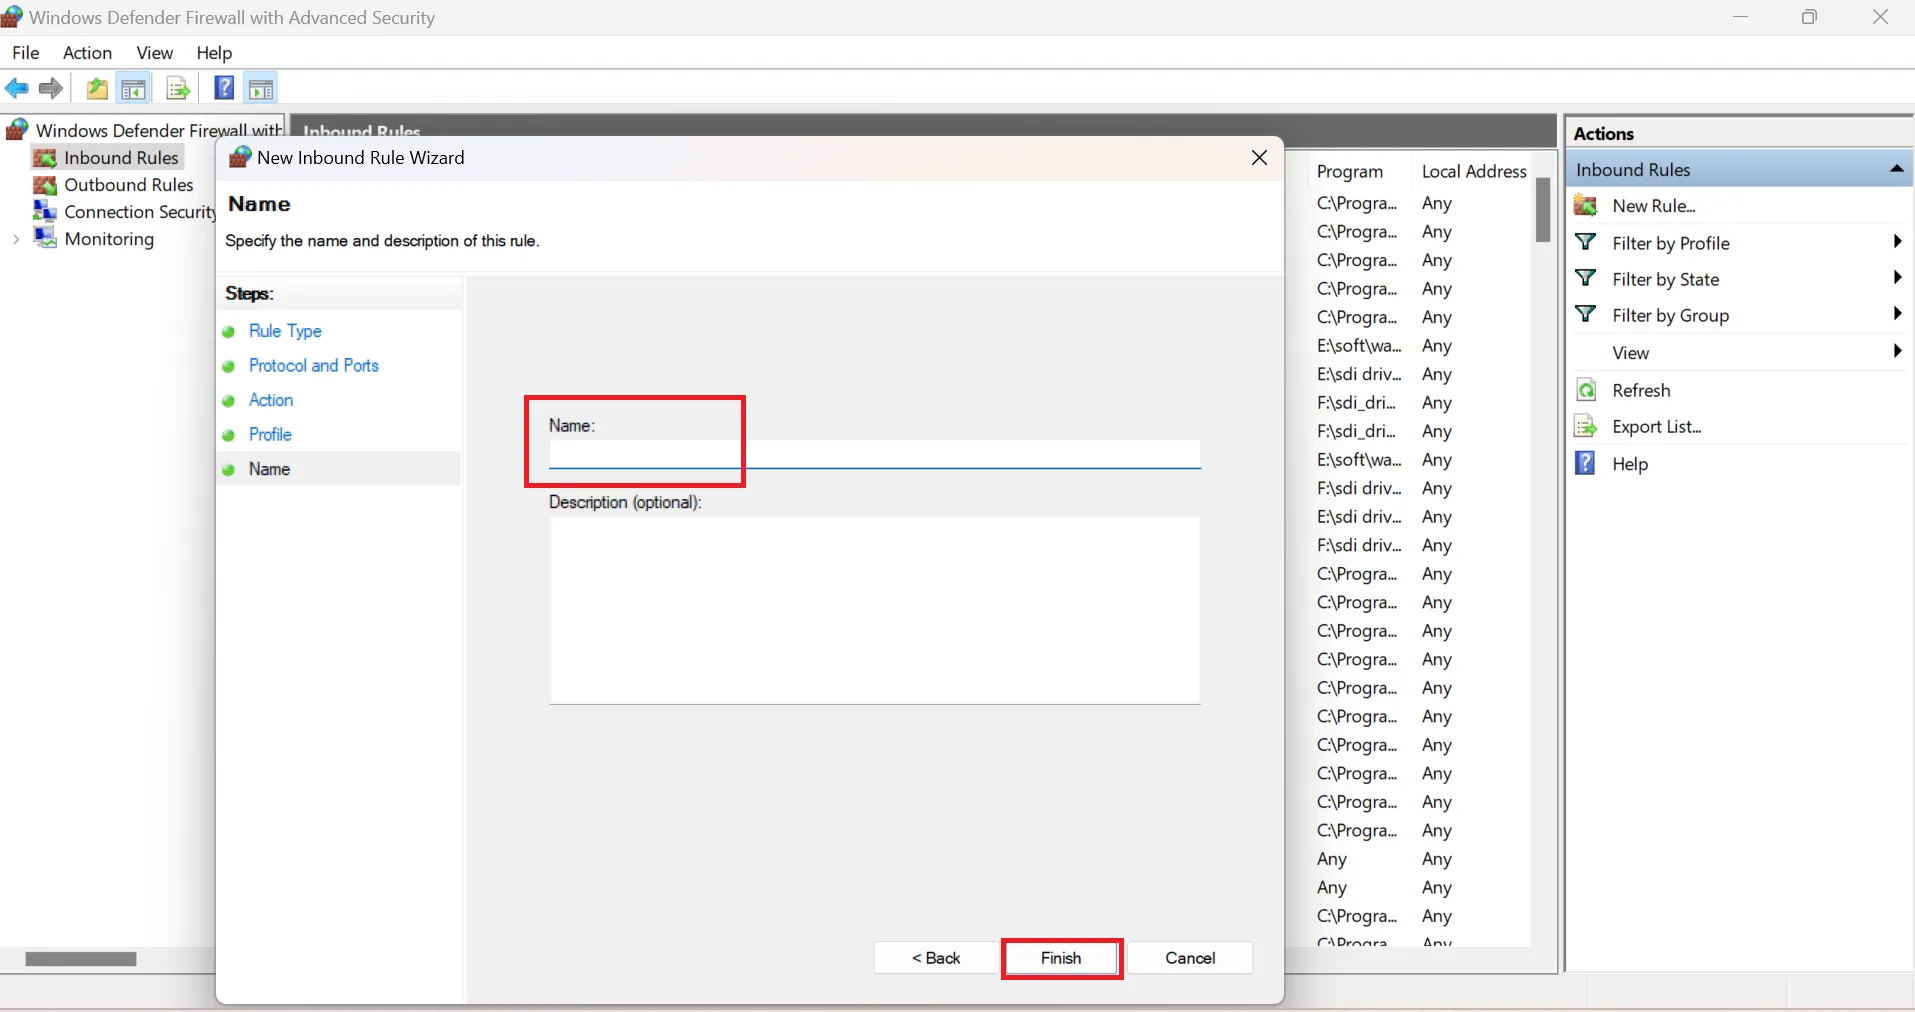Viewport: 1915px width, 1012px height.
Task: Expand the Monitoring tree node
Action: coord(16,239)
